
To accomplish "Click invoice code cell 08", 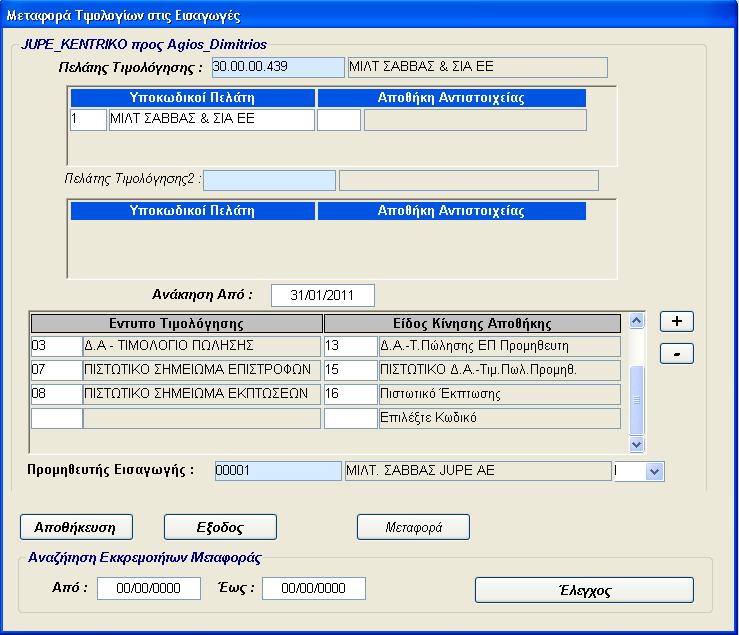I will (57, 394).
